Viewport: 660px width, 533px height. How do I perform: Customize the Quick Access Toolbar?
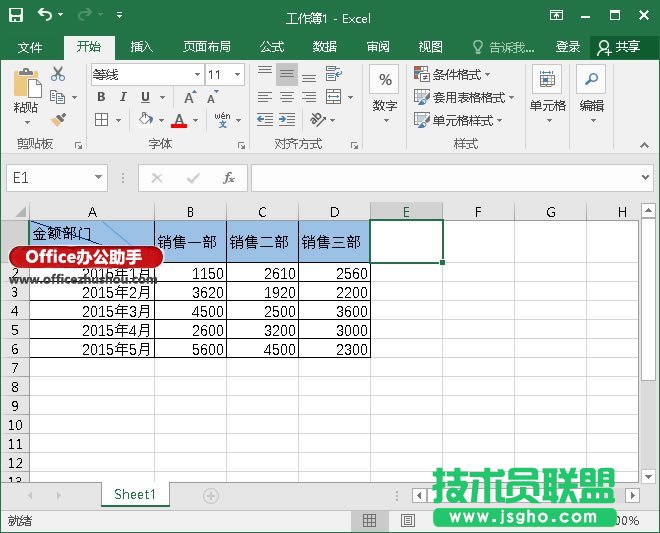click(x=120, y=15)
